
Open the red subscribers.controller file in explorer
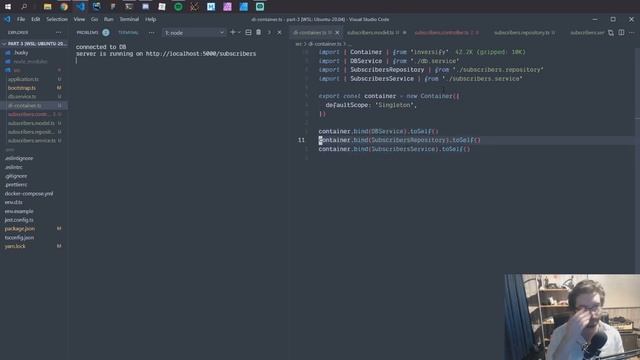point(28,114)
